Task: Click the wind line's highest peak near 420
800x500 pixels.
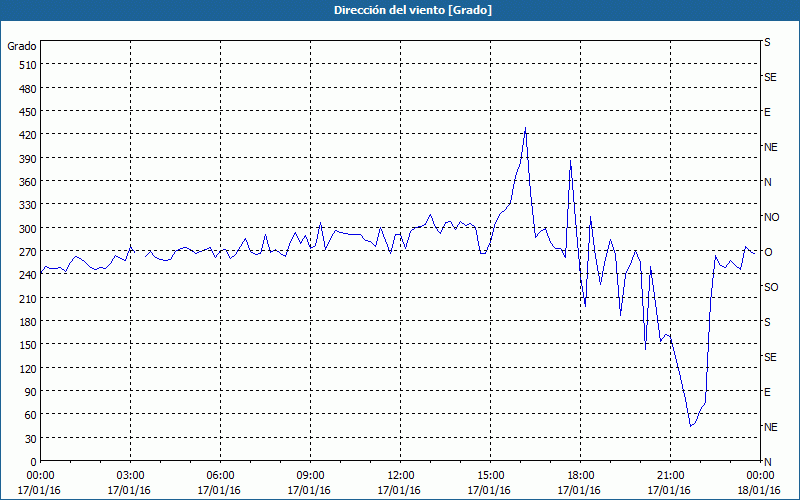Action: (x=526, y=128)
